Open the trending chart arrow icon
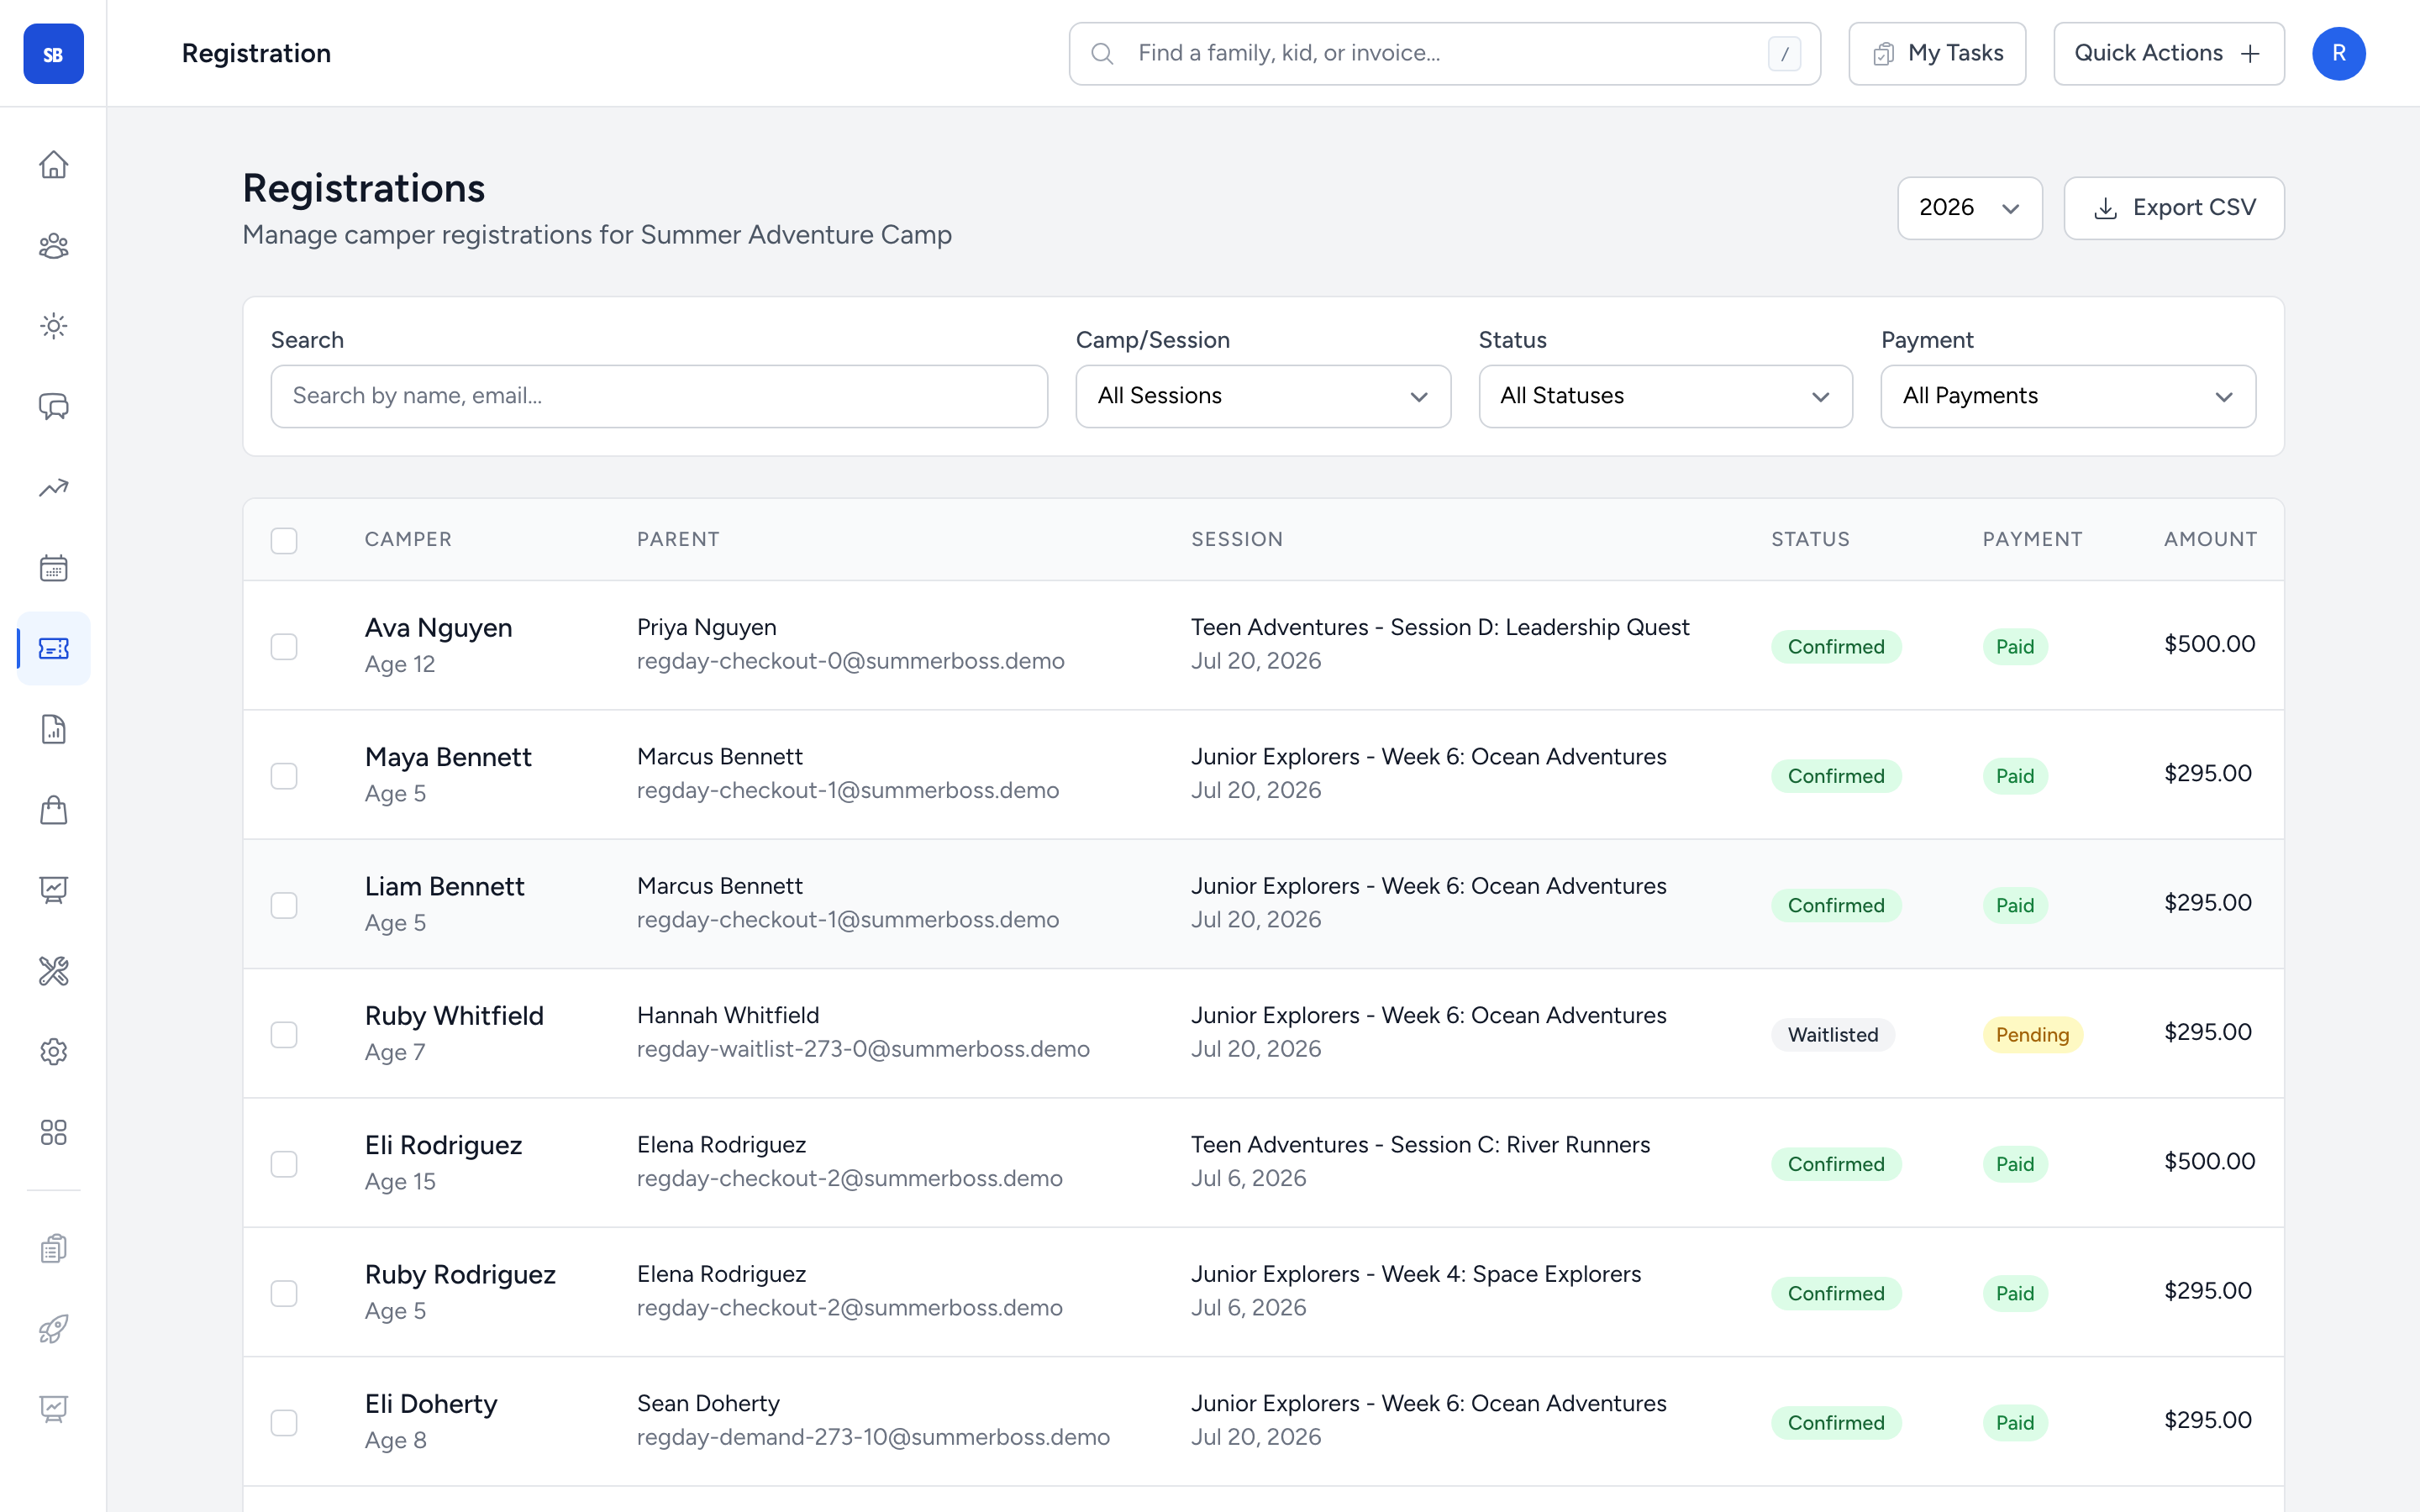Image resolution: width=2420 pixels, height=1512 pixels. coord(53,488)
